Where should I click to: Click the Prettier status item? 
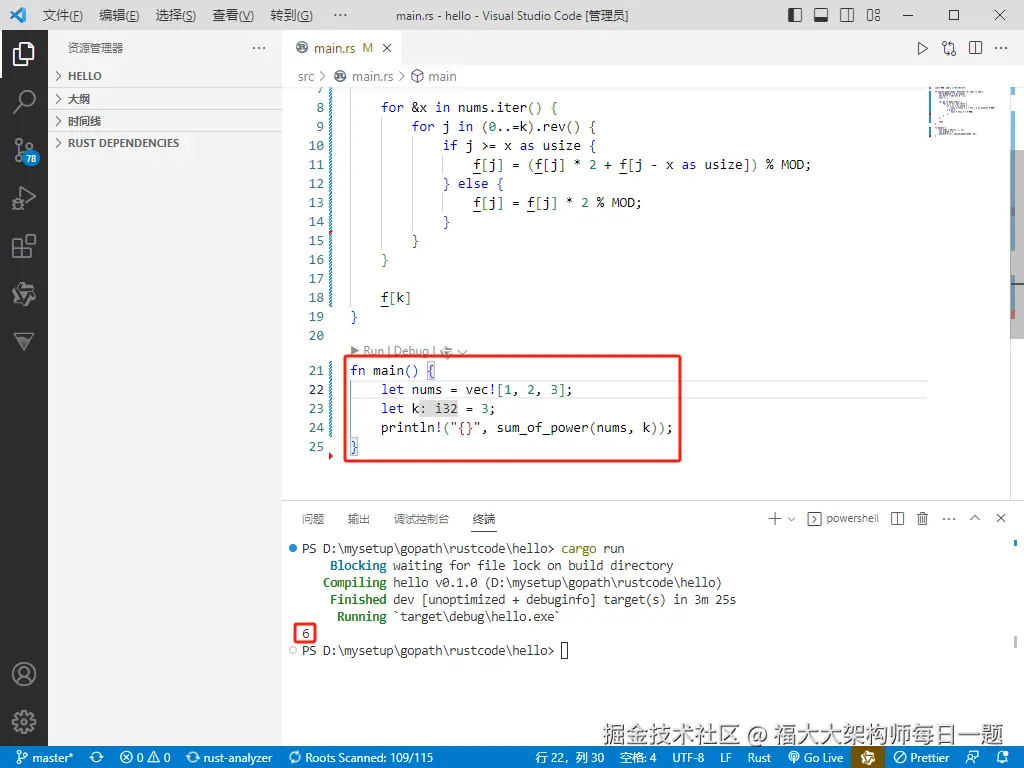921,758
